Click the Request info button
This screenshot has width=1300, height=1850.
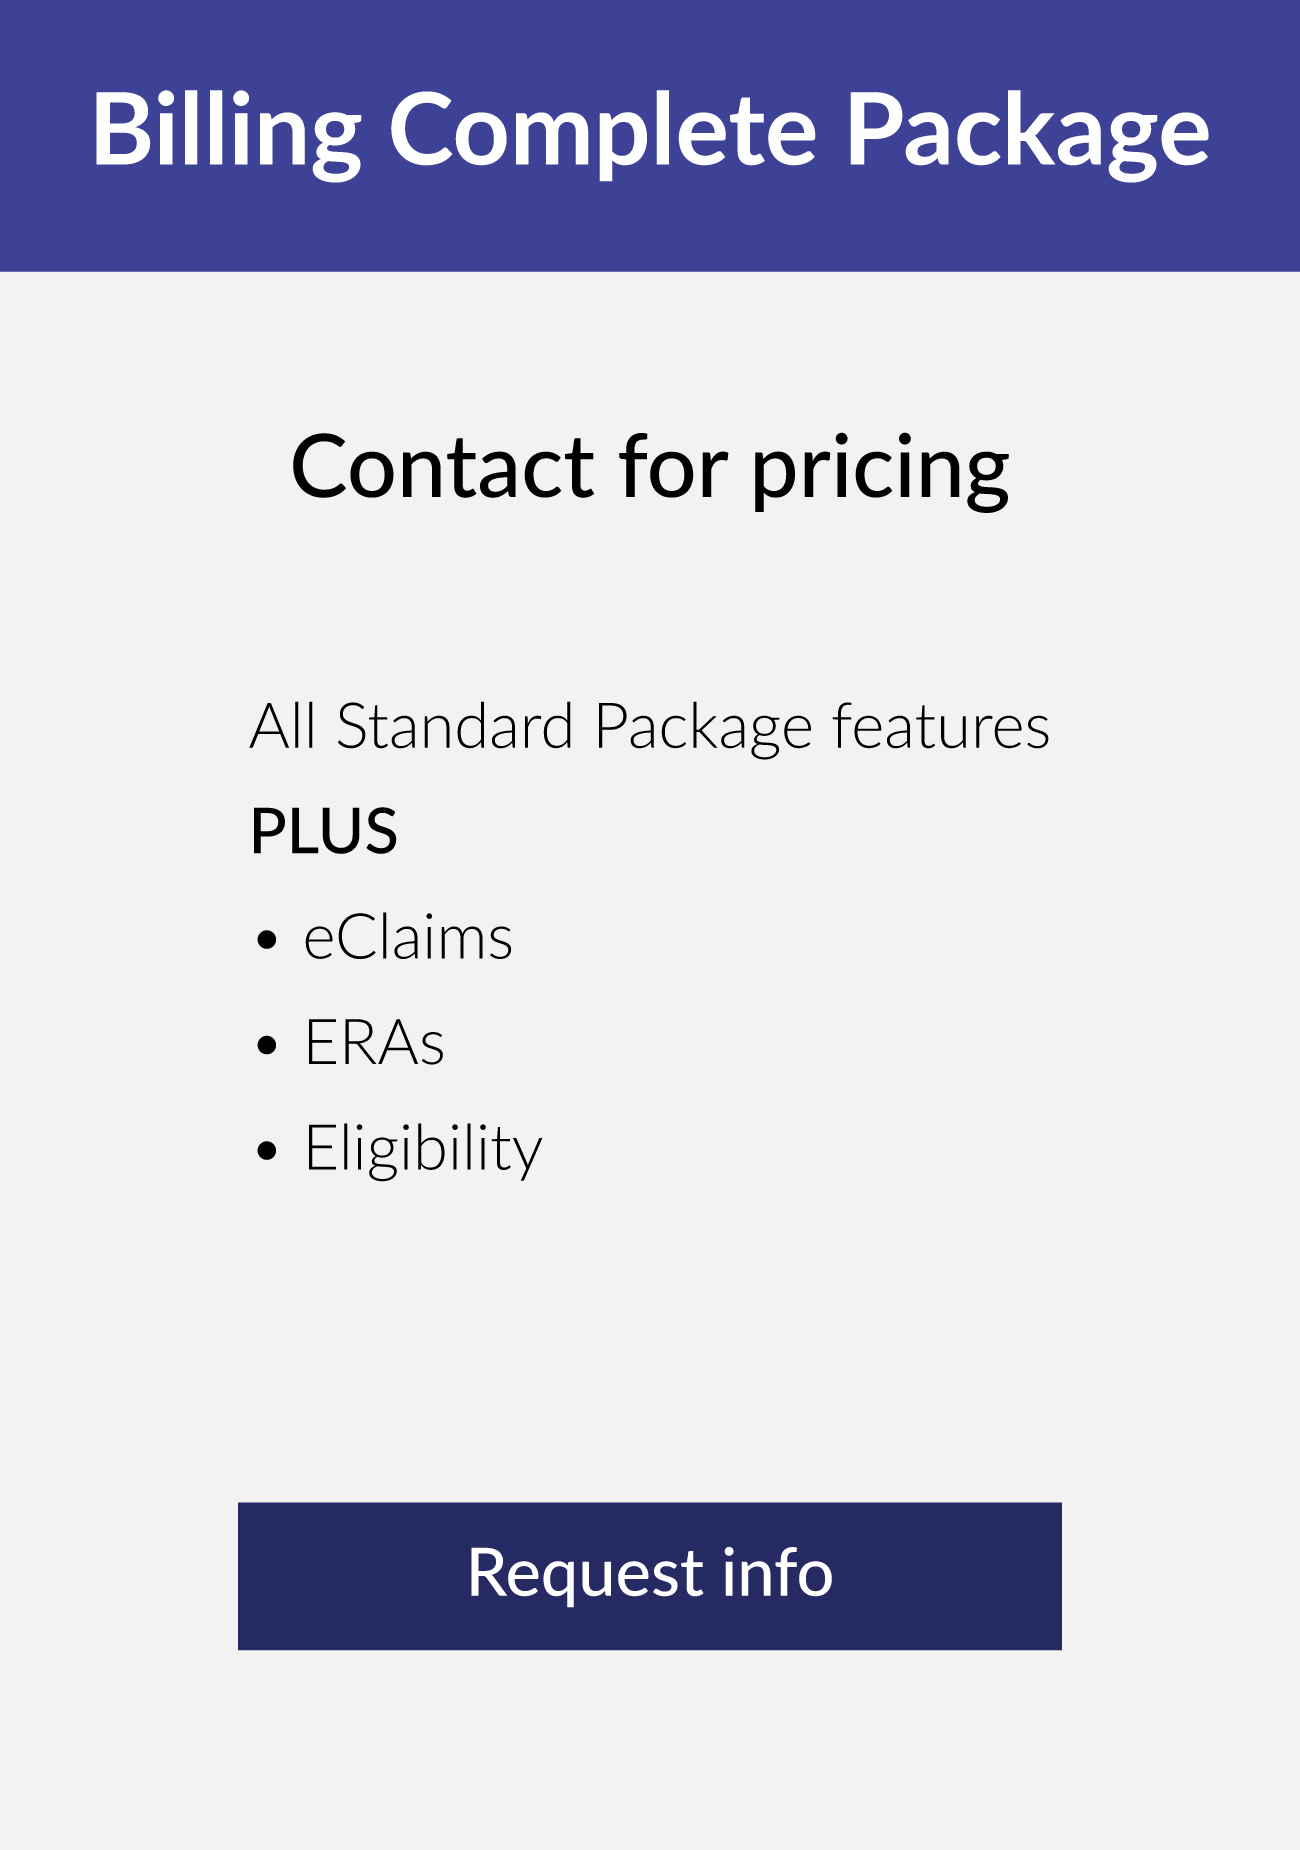click(650, 1576)
